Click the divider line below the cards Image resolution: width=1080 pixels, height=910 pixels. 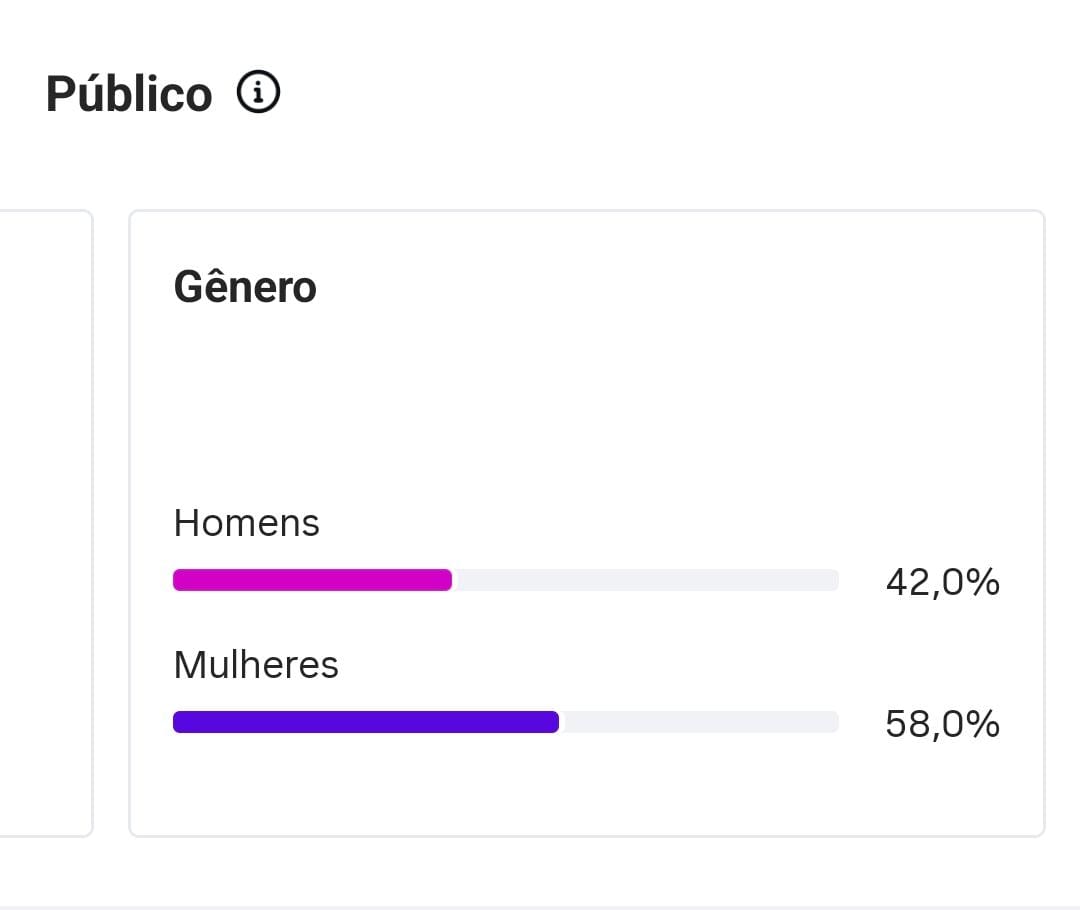click(540, 906)
